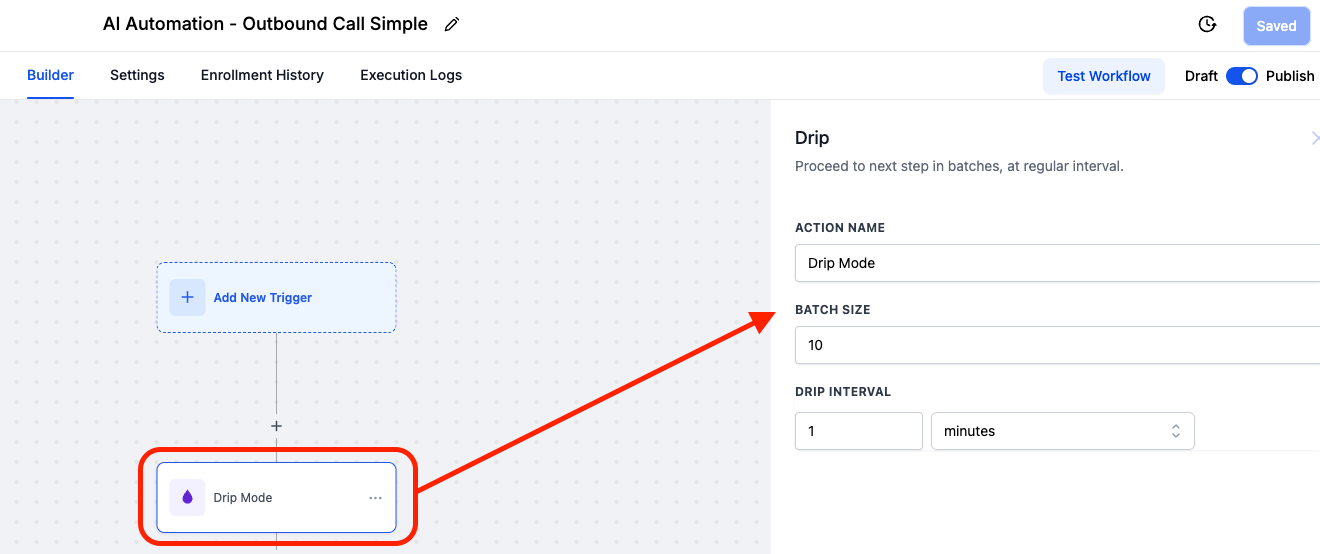The height and width of the screenshot is (554, 1320).
Task: Click the Action Name input field
Action: coord(1056,263)
